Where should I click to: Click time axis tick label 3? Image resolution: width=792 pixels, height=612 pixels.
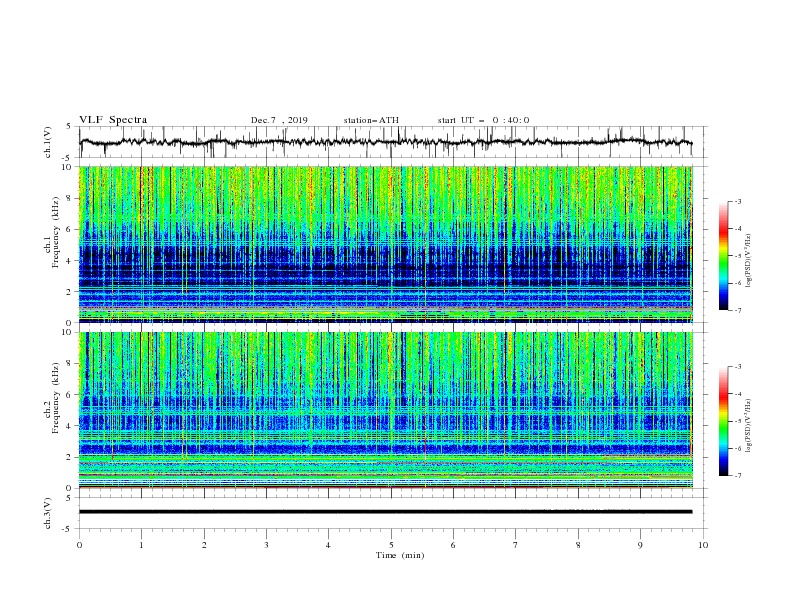tap(266, 545)
